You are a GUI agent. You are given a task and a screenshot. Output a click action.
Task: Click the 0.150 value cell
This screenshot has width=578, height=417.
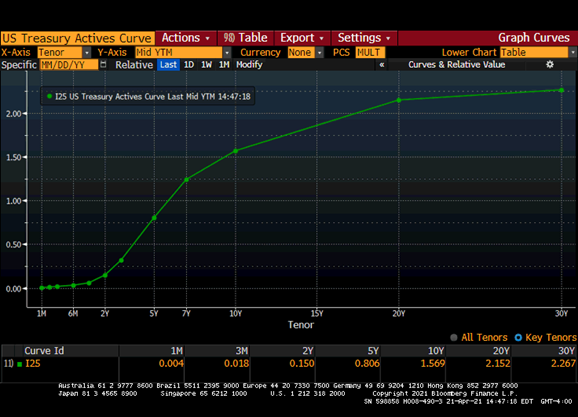coord(302,364)
